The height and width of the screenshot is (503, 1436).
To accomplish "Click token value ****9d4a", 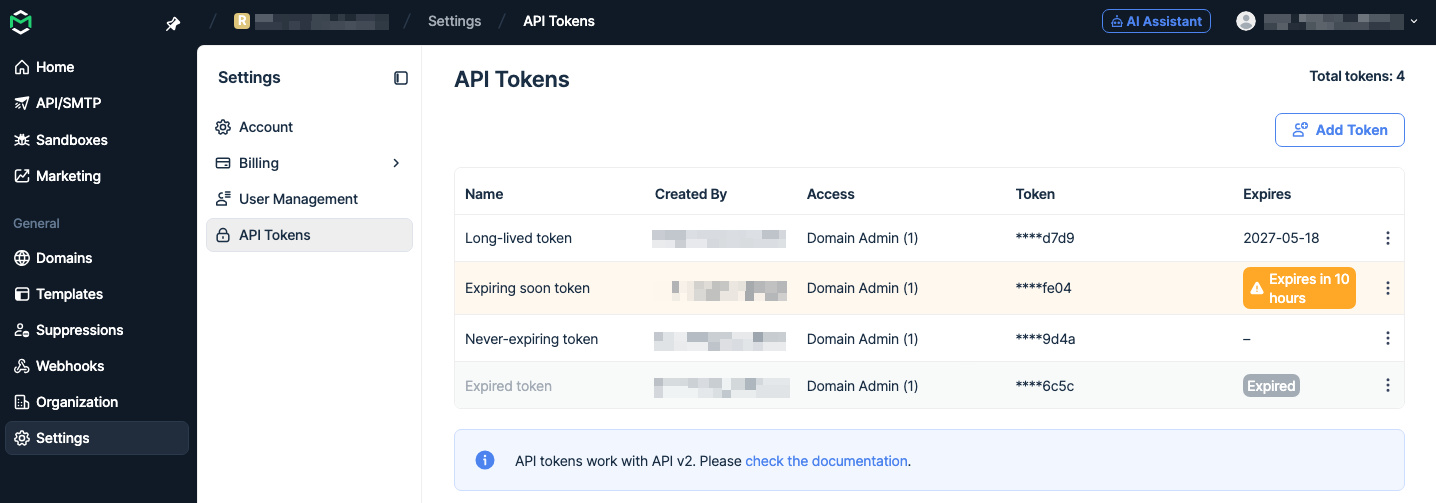I will coord(1045,339).
